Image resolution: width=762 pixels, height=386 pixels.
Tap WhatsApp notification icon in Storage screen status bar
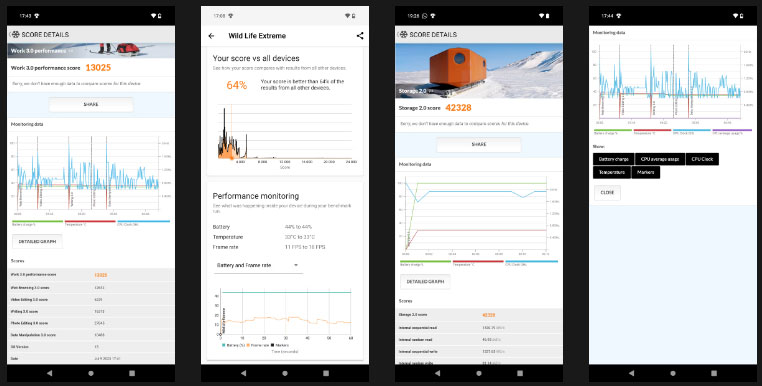(425, 16)
